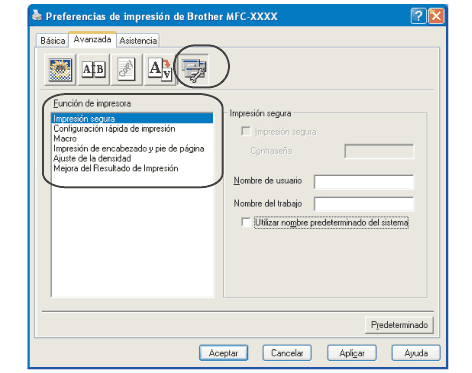Open the watermark settings icon
The width and height of the screenshot is (472, 373).
coord(126,70)
